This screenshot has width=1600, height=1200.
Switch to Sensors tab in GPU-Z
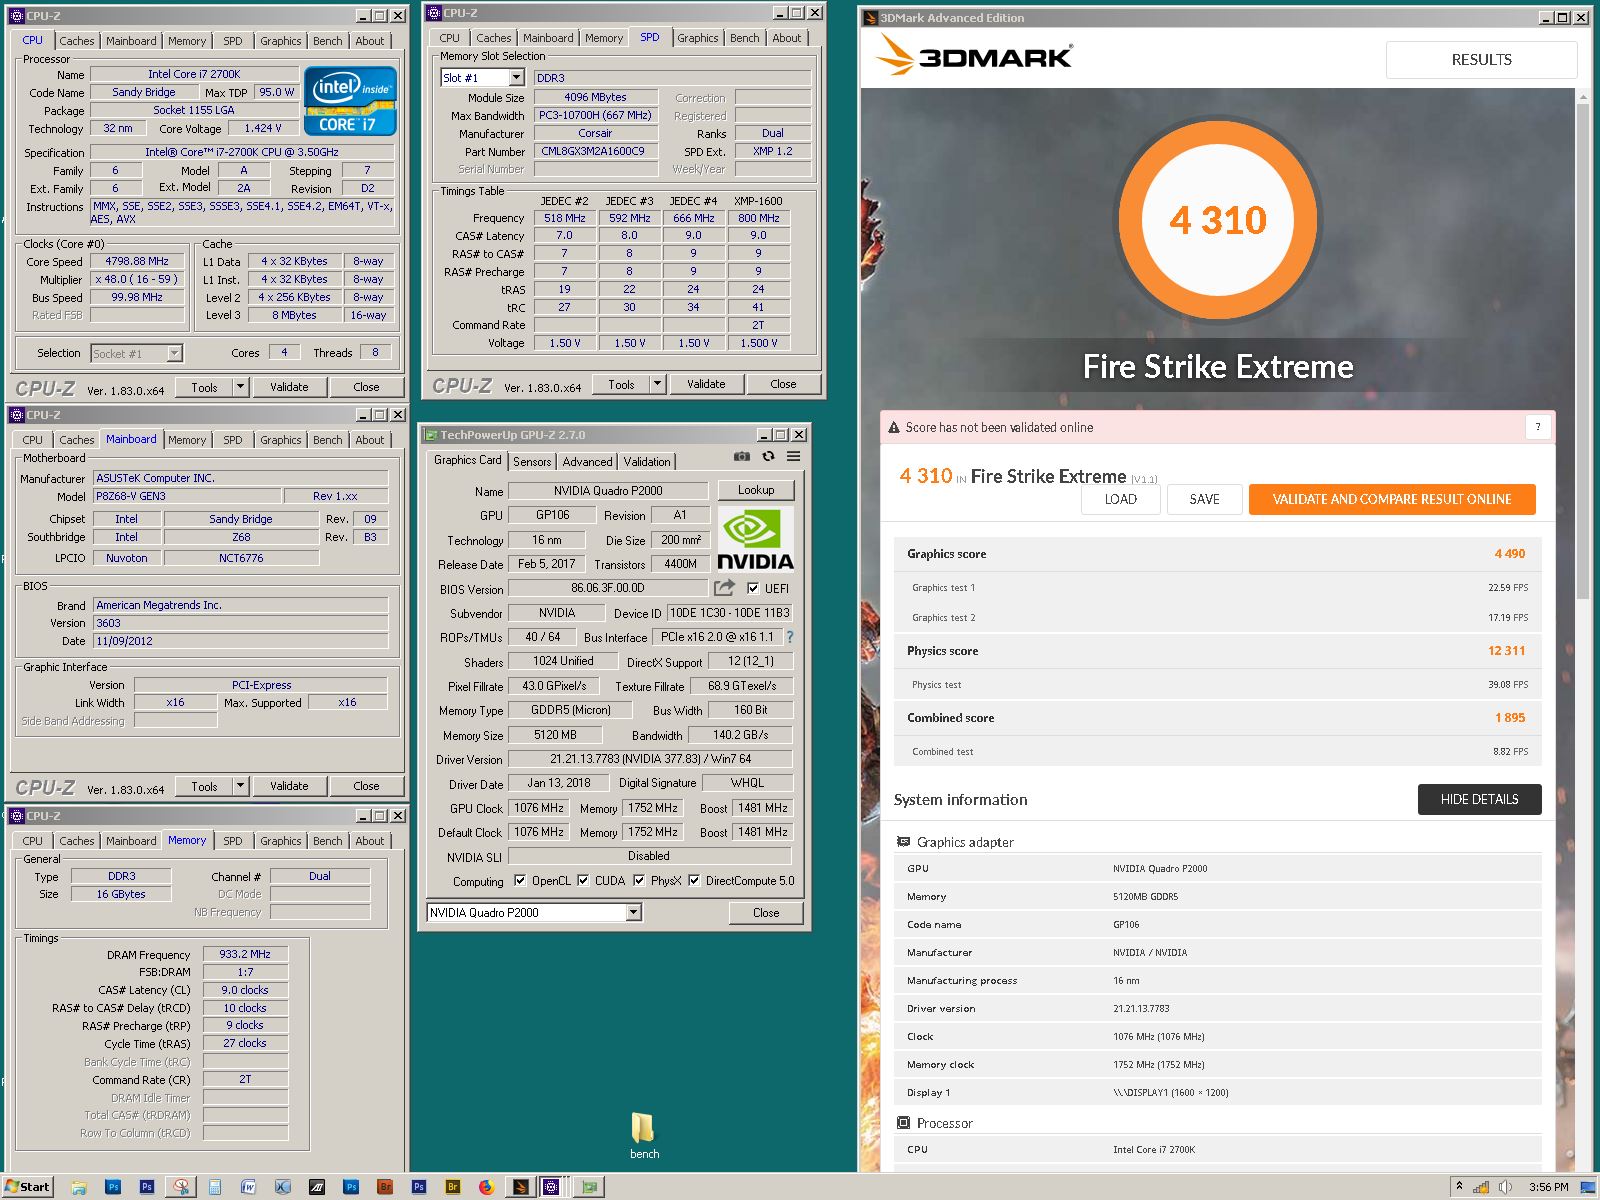click(532, 462)
